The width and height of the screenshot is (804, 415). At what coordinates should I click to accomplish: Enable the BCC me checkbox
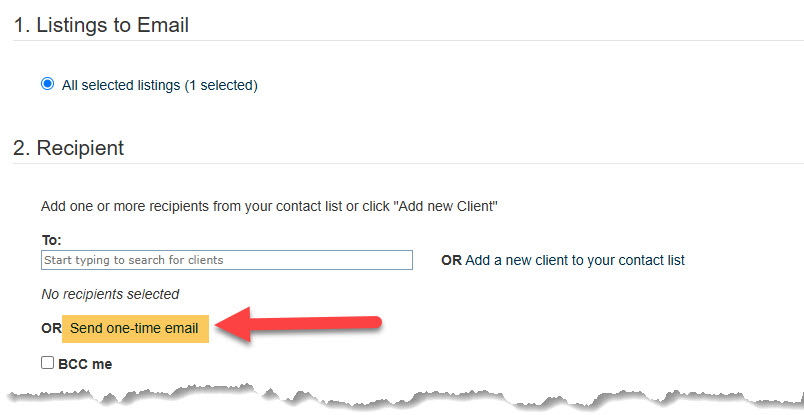pyautogui.click(x=48, y=363)
